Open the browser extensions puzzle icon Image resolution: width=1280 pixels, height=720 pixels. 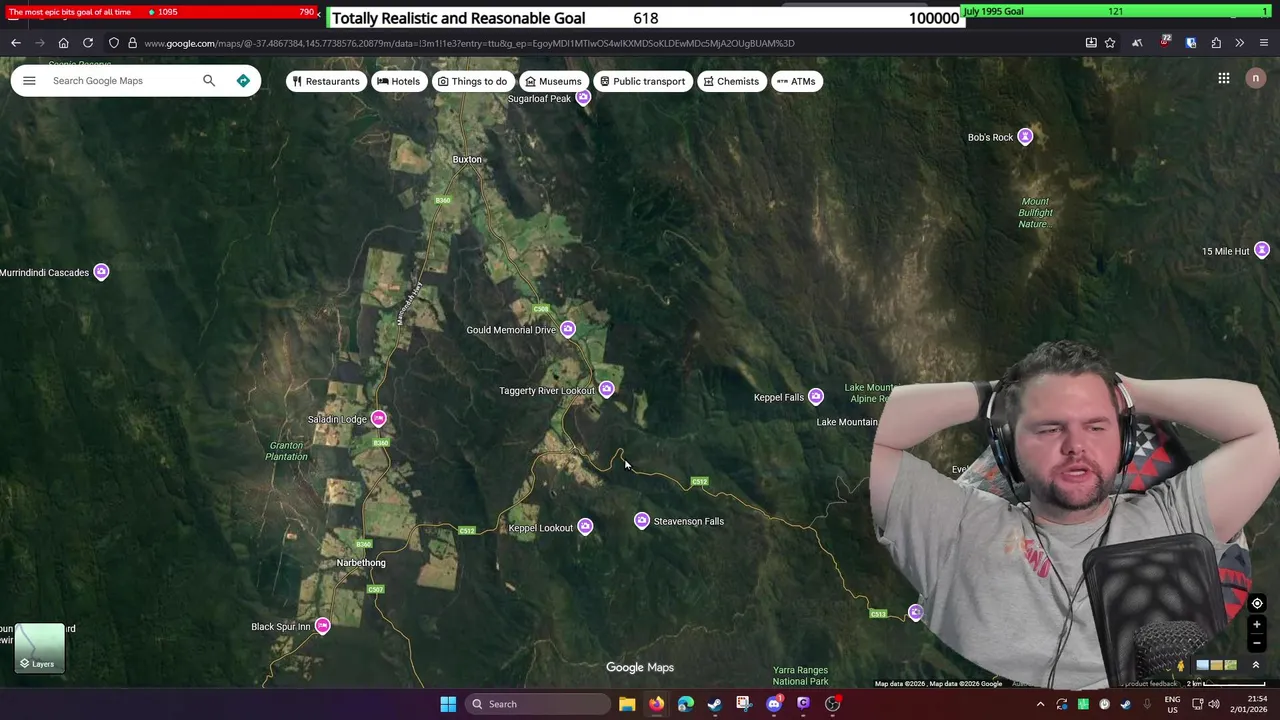click(x=1216, y=43)
